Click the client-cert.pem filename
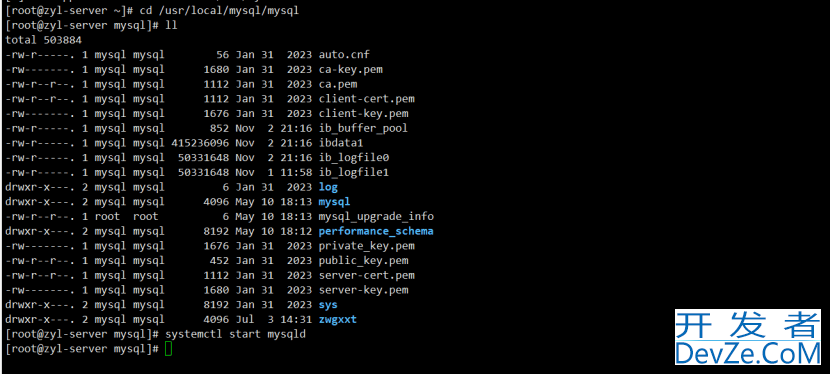The height and width of the screenshot is (375, 831). point(366,99)
